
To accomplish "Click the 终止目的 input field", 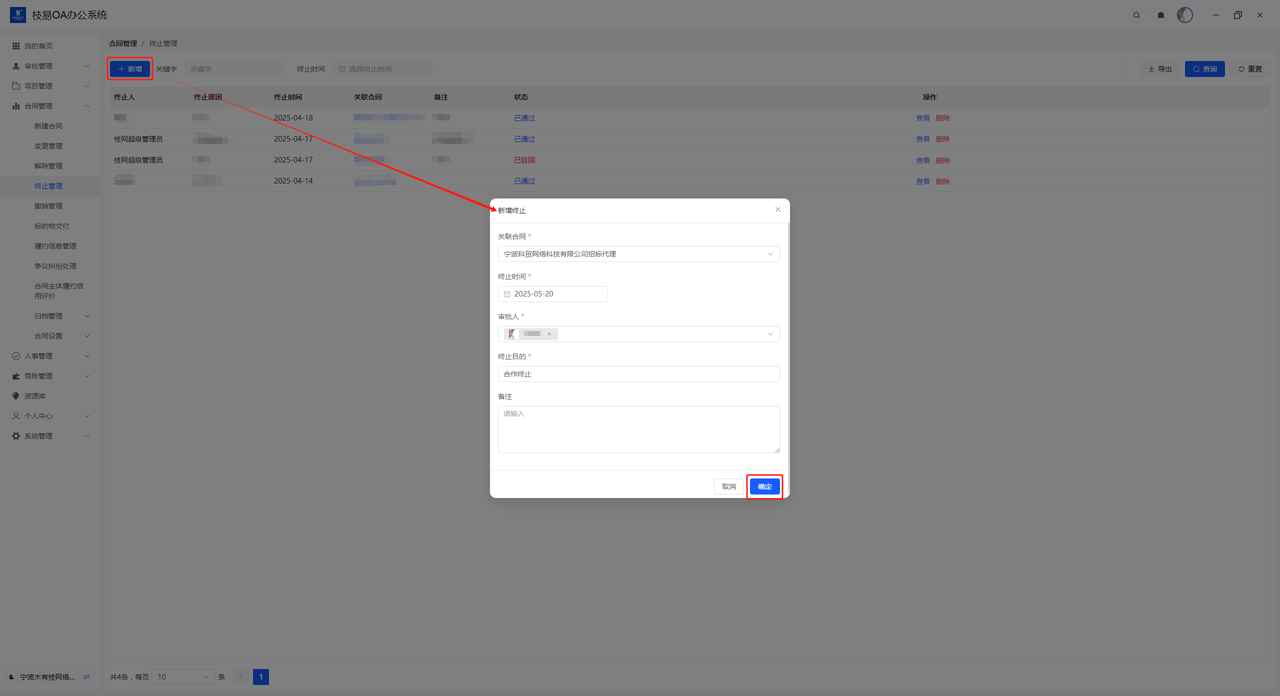I will pyautogui.click(x=638, y=374).
